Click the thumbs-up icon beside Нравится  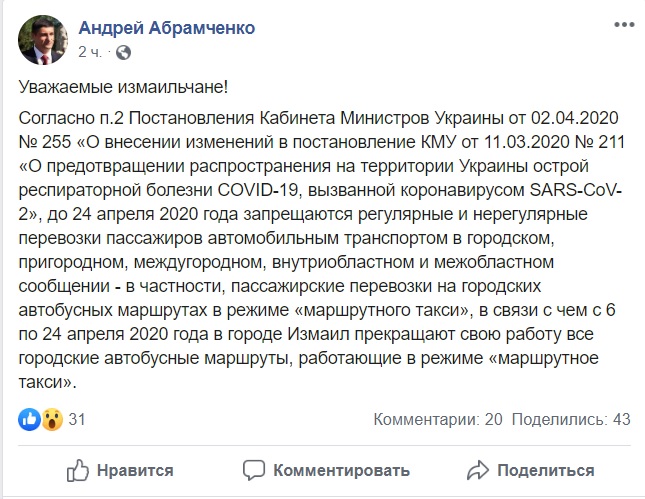pos(79,470)
